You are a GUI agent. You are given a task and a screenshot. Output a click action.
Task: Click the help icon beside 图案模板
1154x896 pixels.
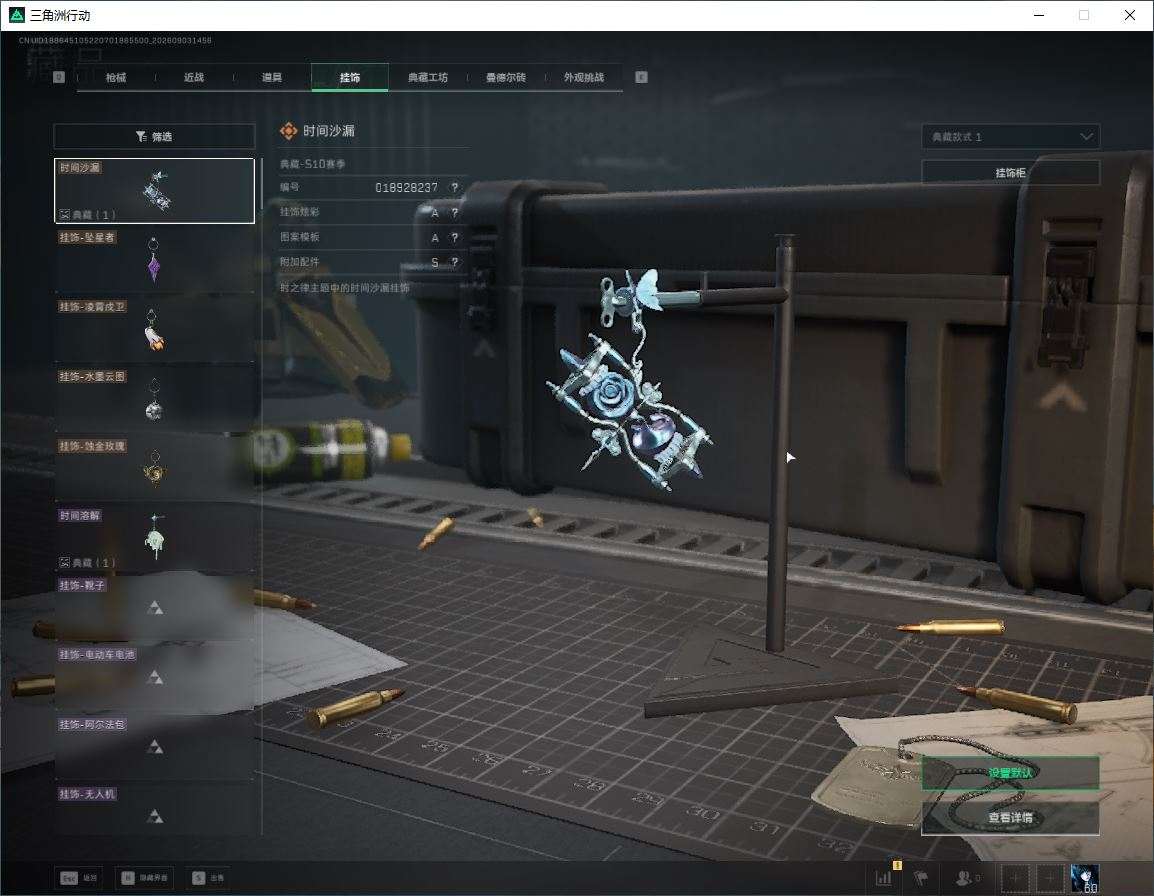455,238
